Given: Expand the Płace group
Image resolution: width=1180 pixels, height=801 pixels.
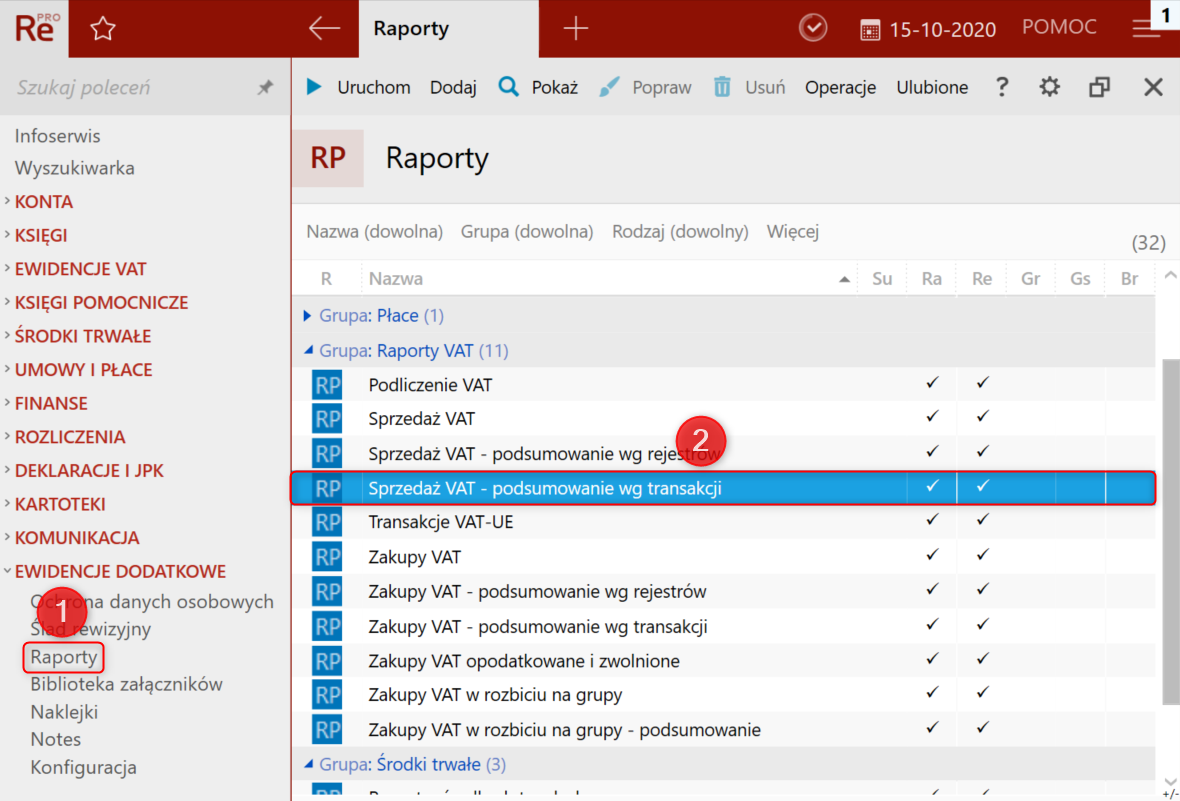Looking at the screenshot, I should coord(308,316).
